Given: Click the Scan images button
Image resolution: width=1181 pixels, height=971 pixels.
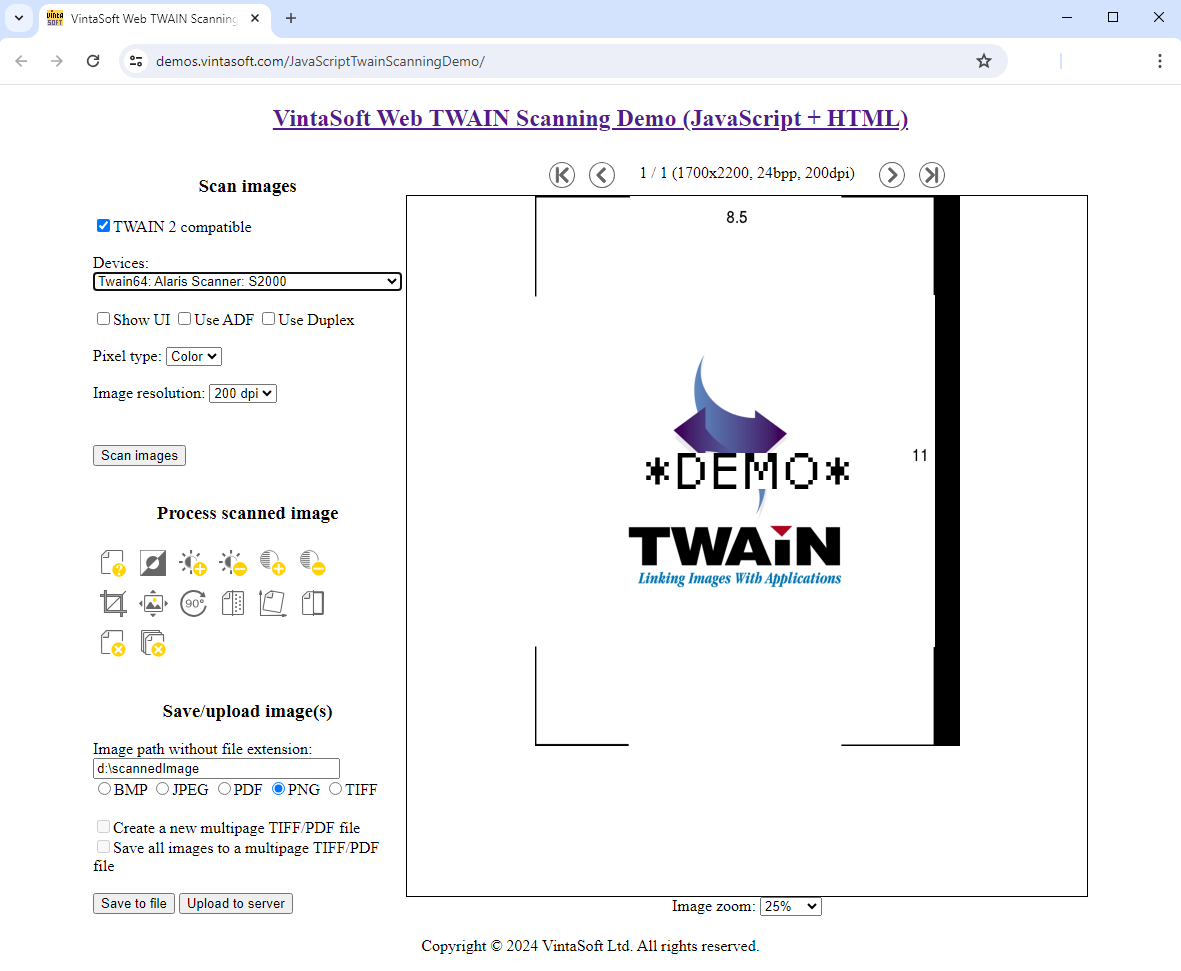Looking at the screenshot, I should tap(139, 455).
